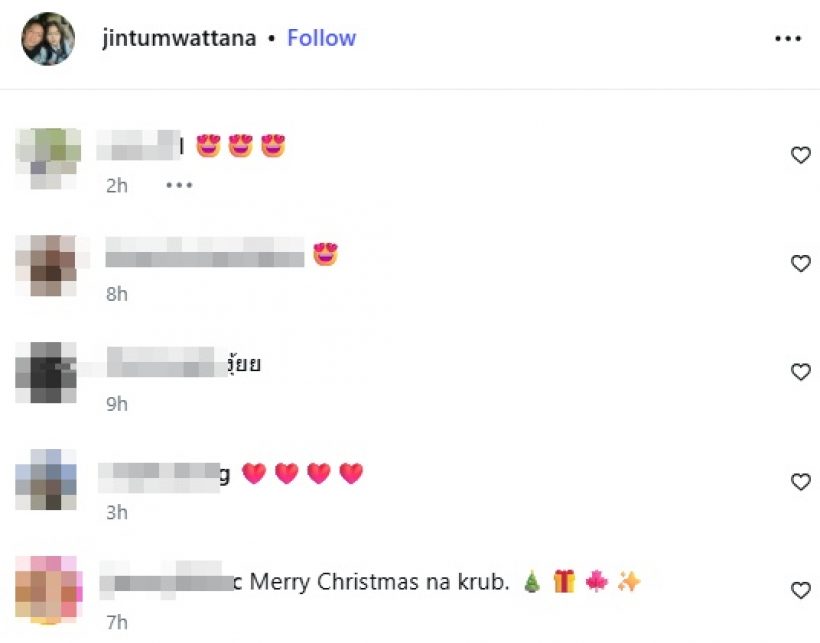Open options dots beside 2h timestamp
820x643 pixels.
tap(179, 185)
